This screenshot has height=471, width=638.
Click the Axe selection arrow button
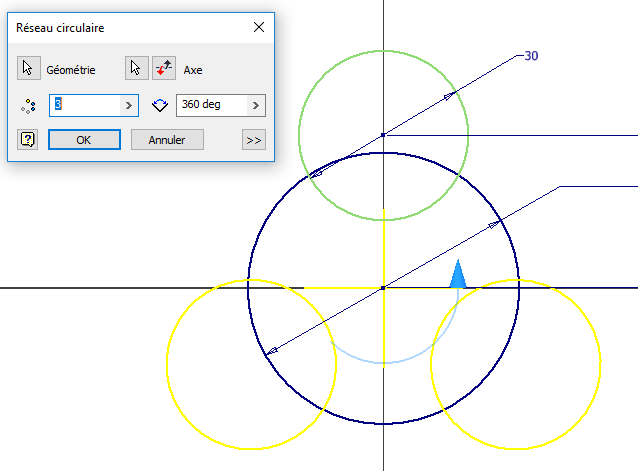tap(136, 68)
